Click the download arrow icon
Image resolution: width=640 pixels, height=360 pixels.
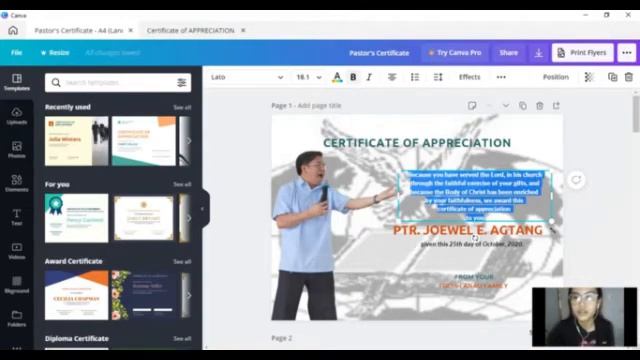pyautogui.click(x=539, y=53)
